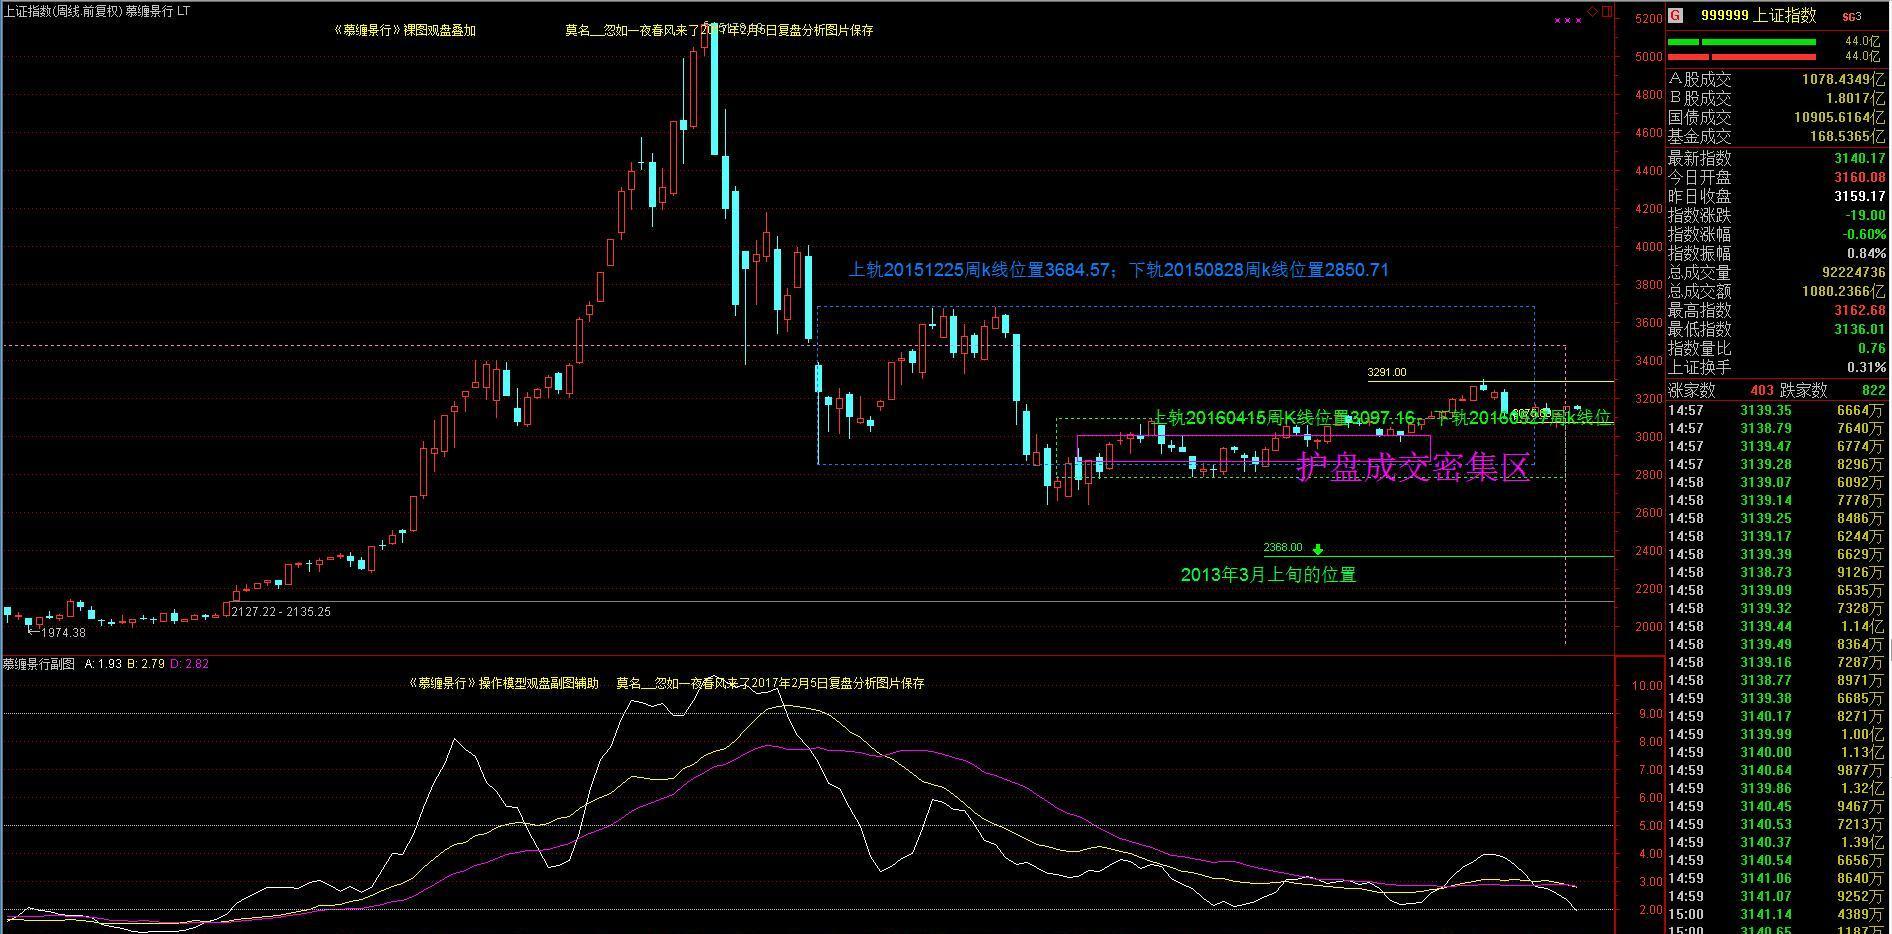The height and width of the screenshot is (934, 1892).
Task: Click the green 2013年3月上旬的位置 annotation
Action: click(x=1268, y=575)
